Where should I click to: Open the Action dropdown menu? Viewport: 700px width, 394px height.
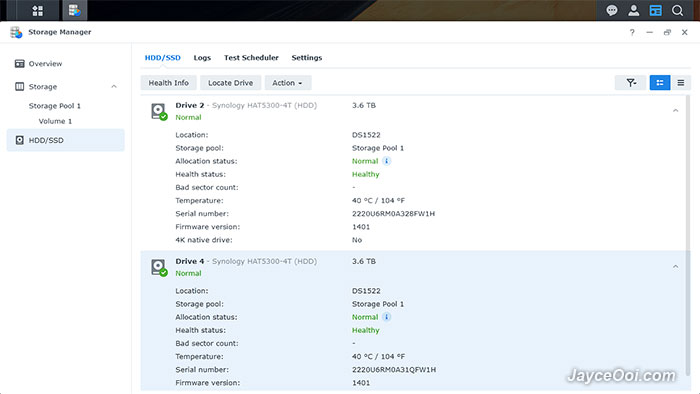click(x=288, y=83)
